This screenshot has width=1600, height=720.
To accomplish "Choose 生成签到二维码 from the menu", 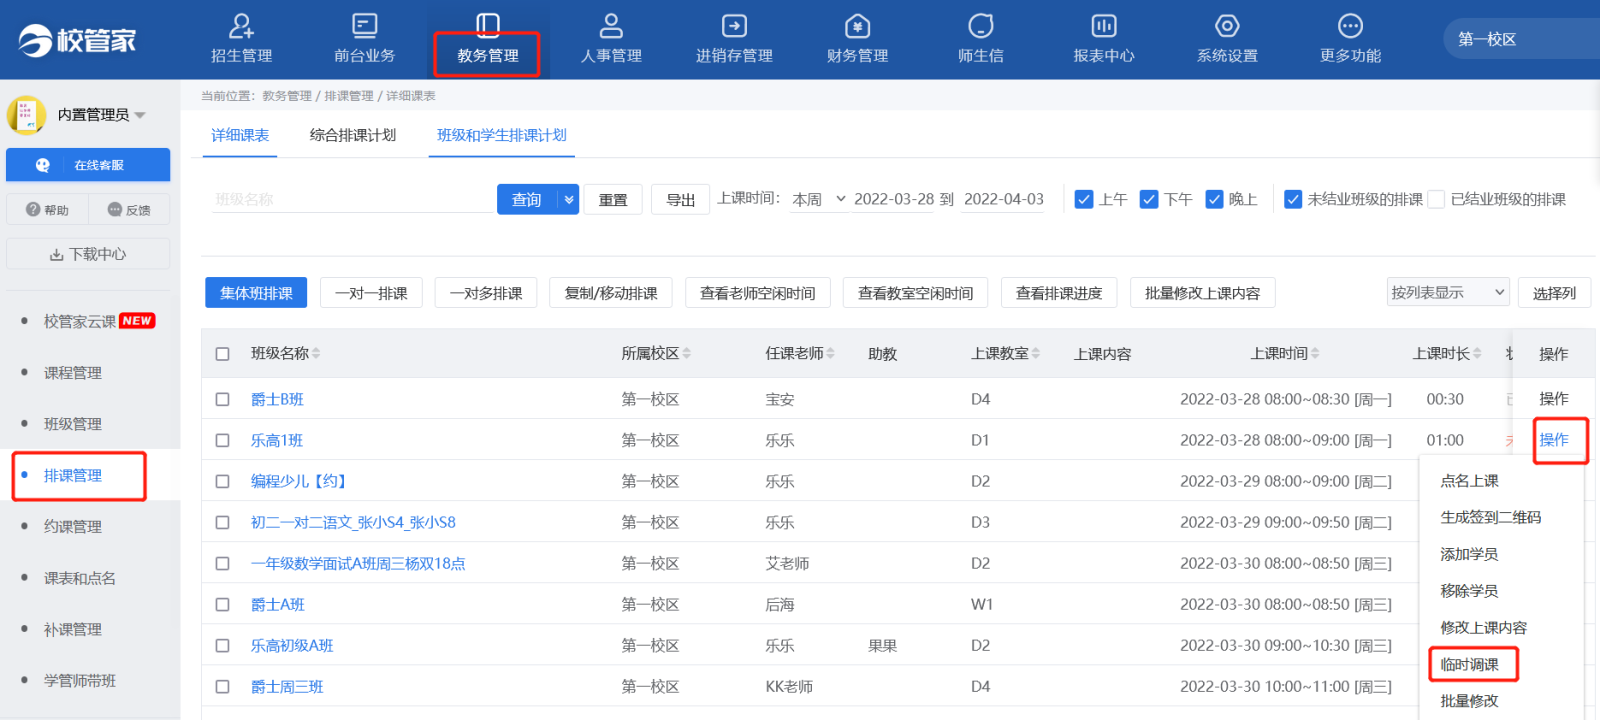I will coord(1491,517).
